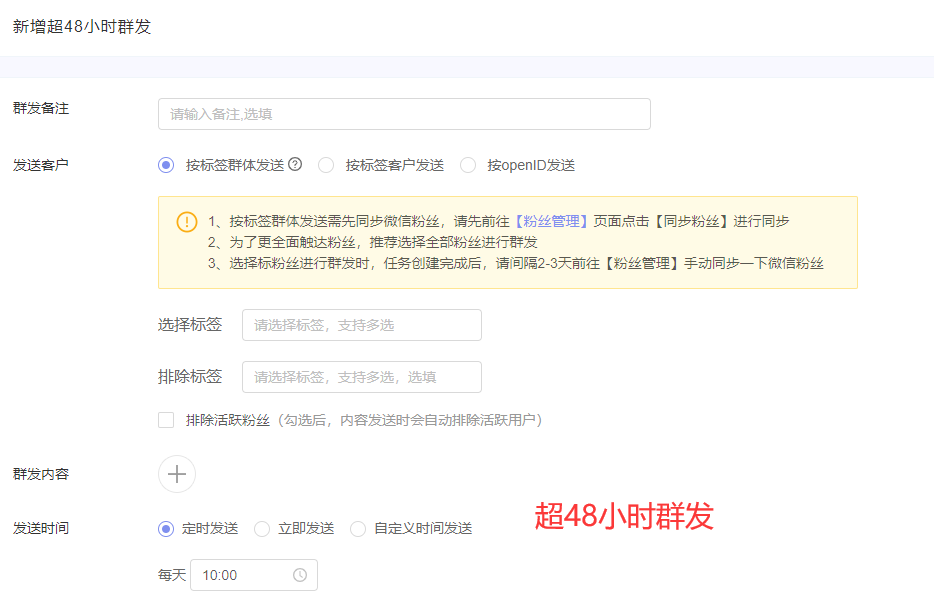The width and height of the screenshot is (934, 598).
Task: Enable the 排除活跃粉丝 checkbox
Action: click(166, 420)
